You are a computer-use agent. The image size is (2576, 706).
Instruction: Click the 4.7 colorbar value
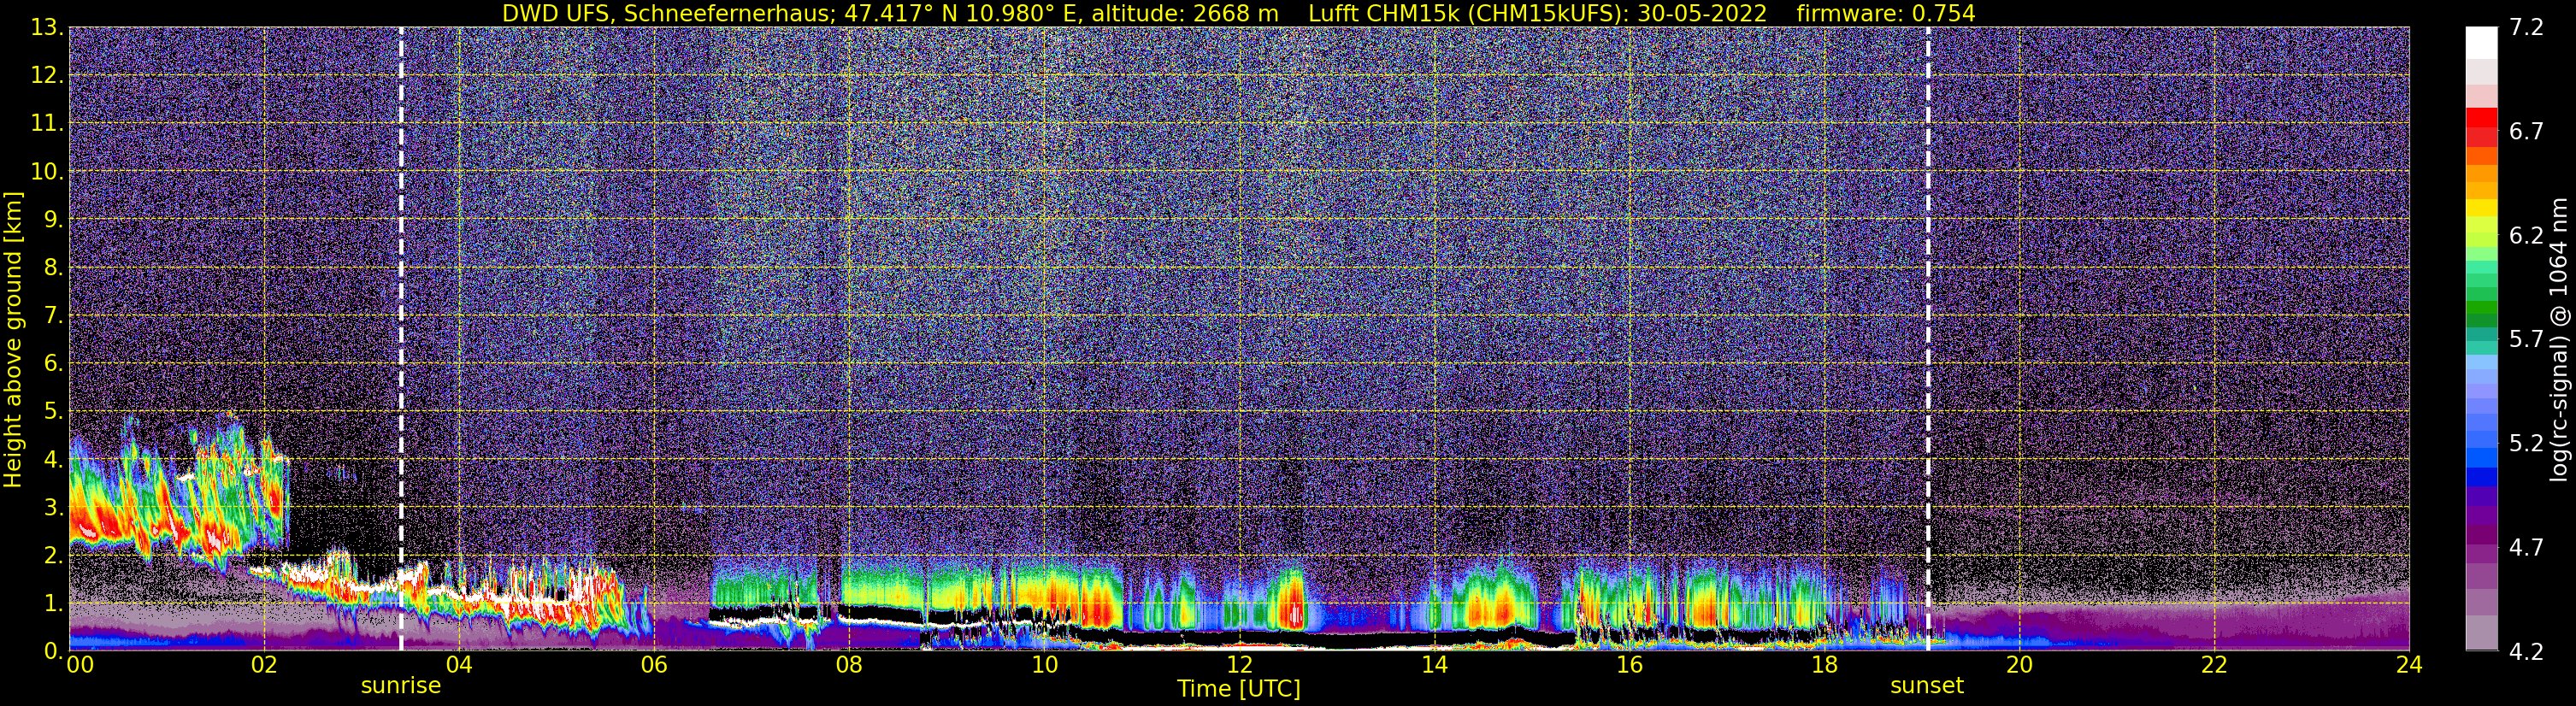(2526, 547)
